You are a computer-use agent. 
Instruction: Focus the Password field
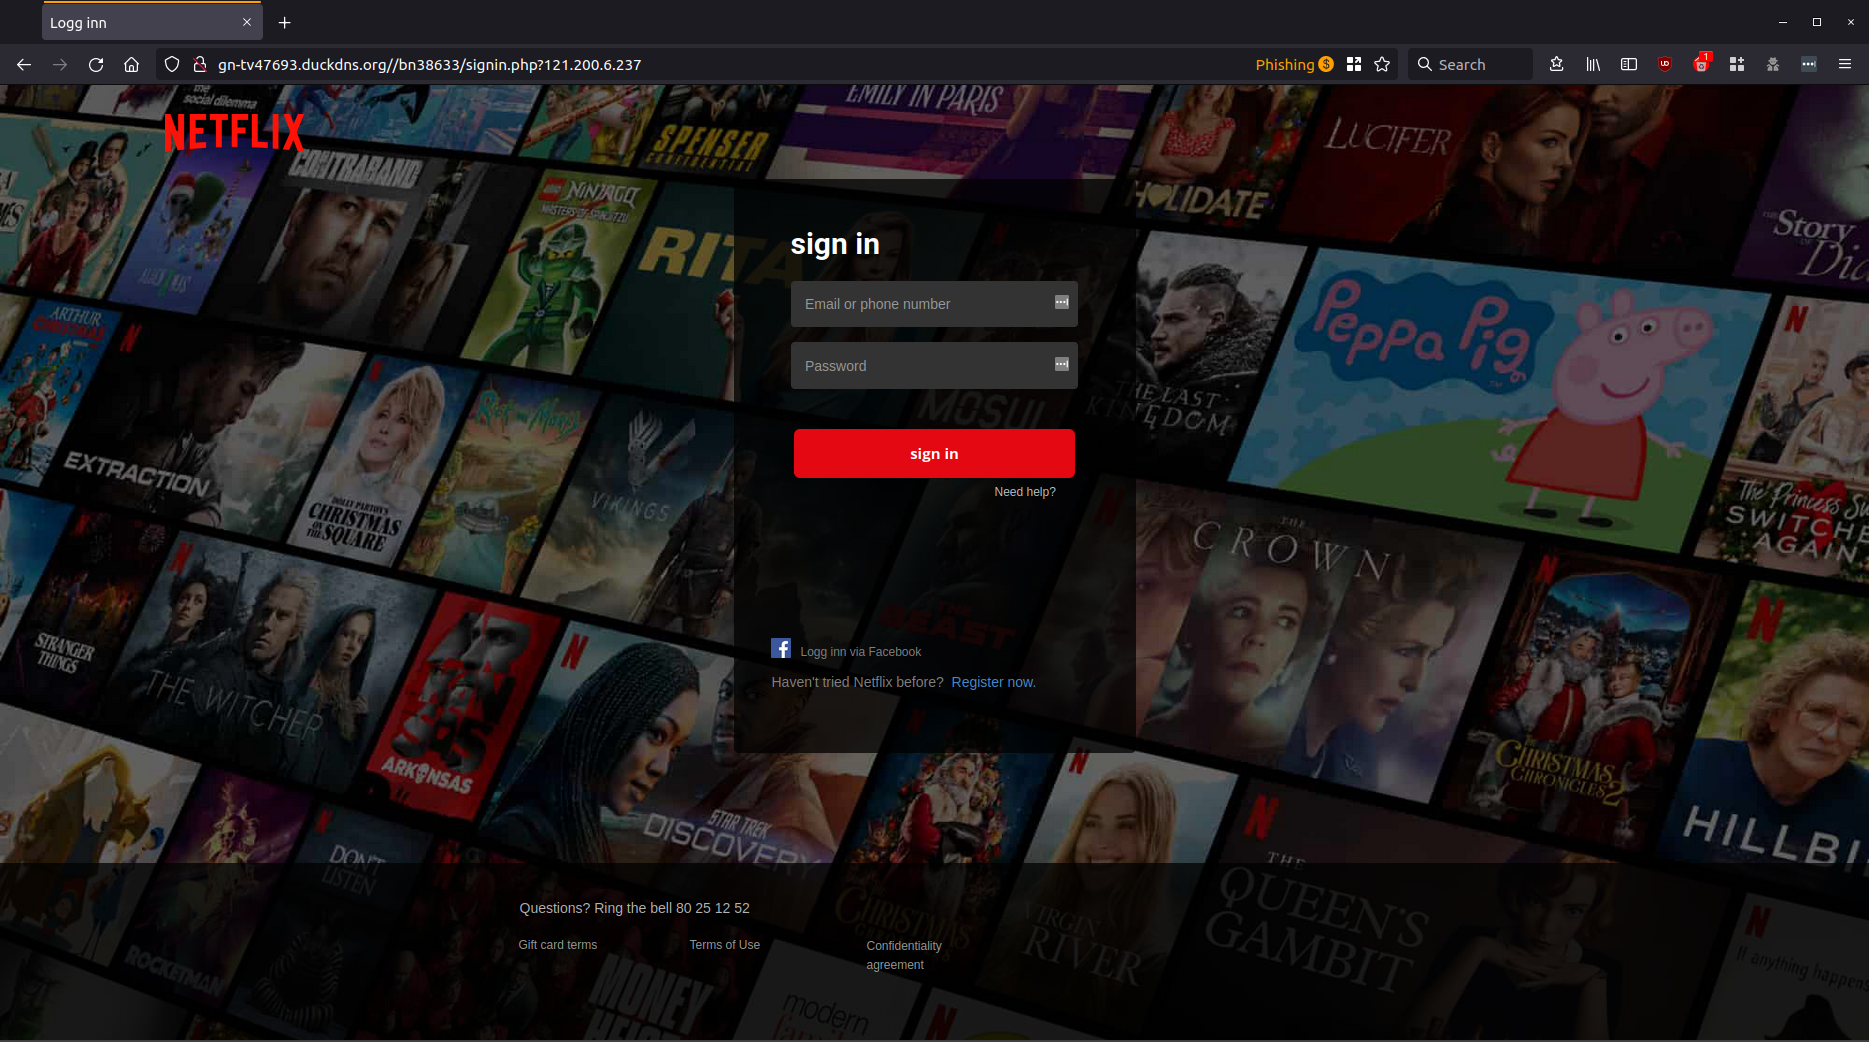point(934,366)
